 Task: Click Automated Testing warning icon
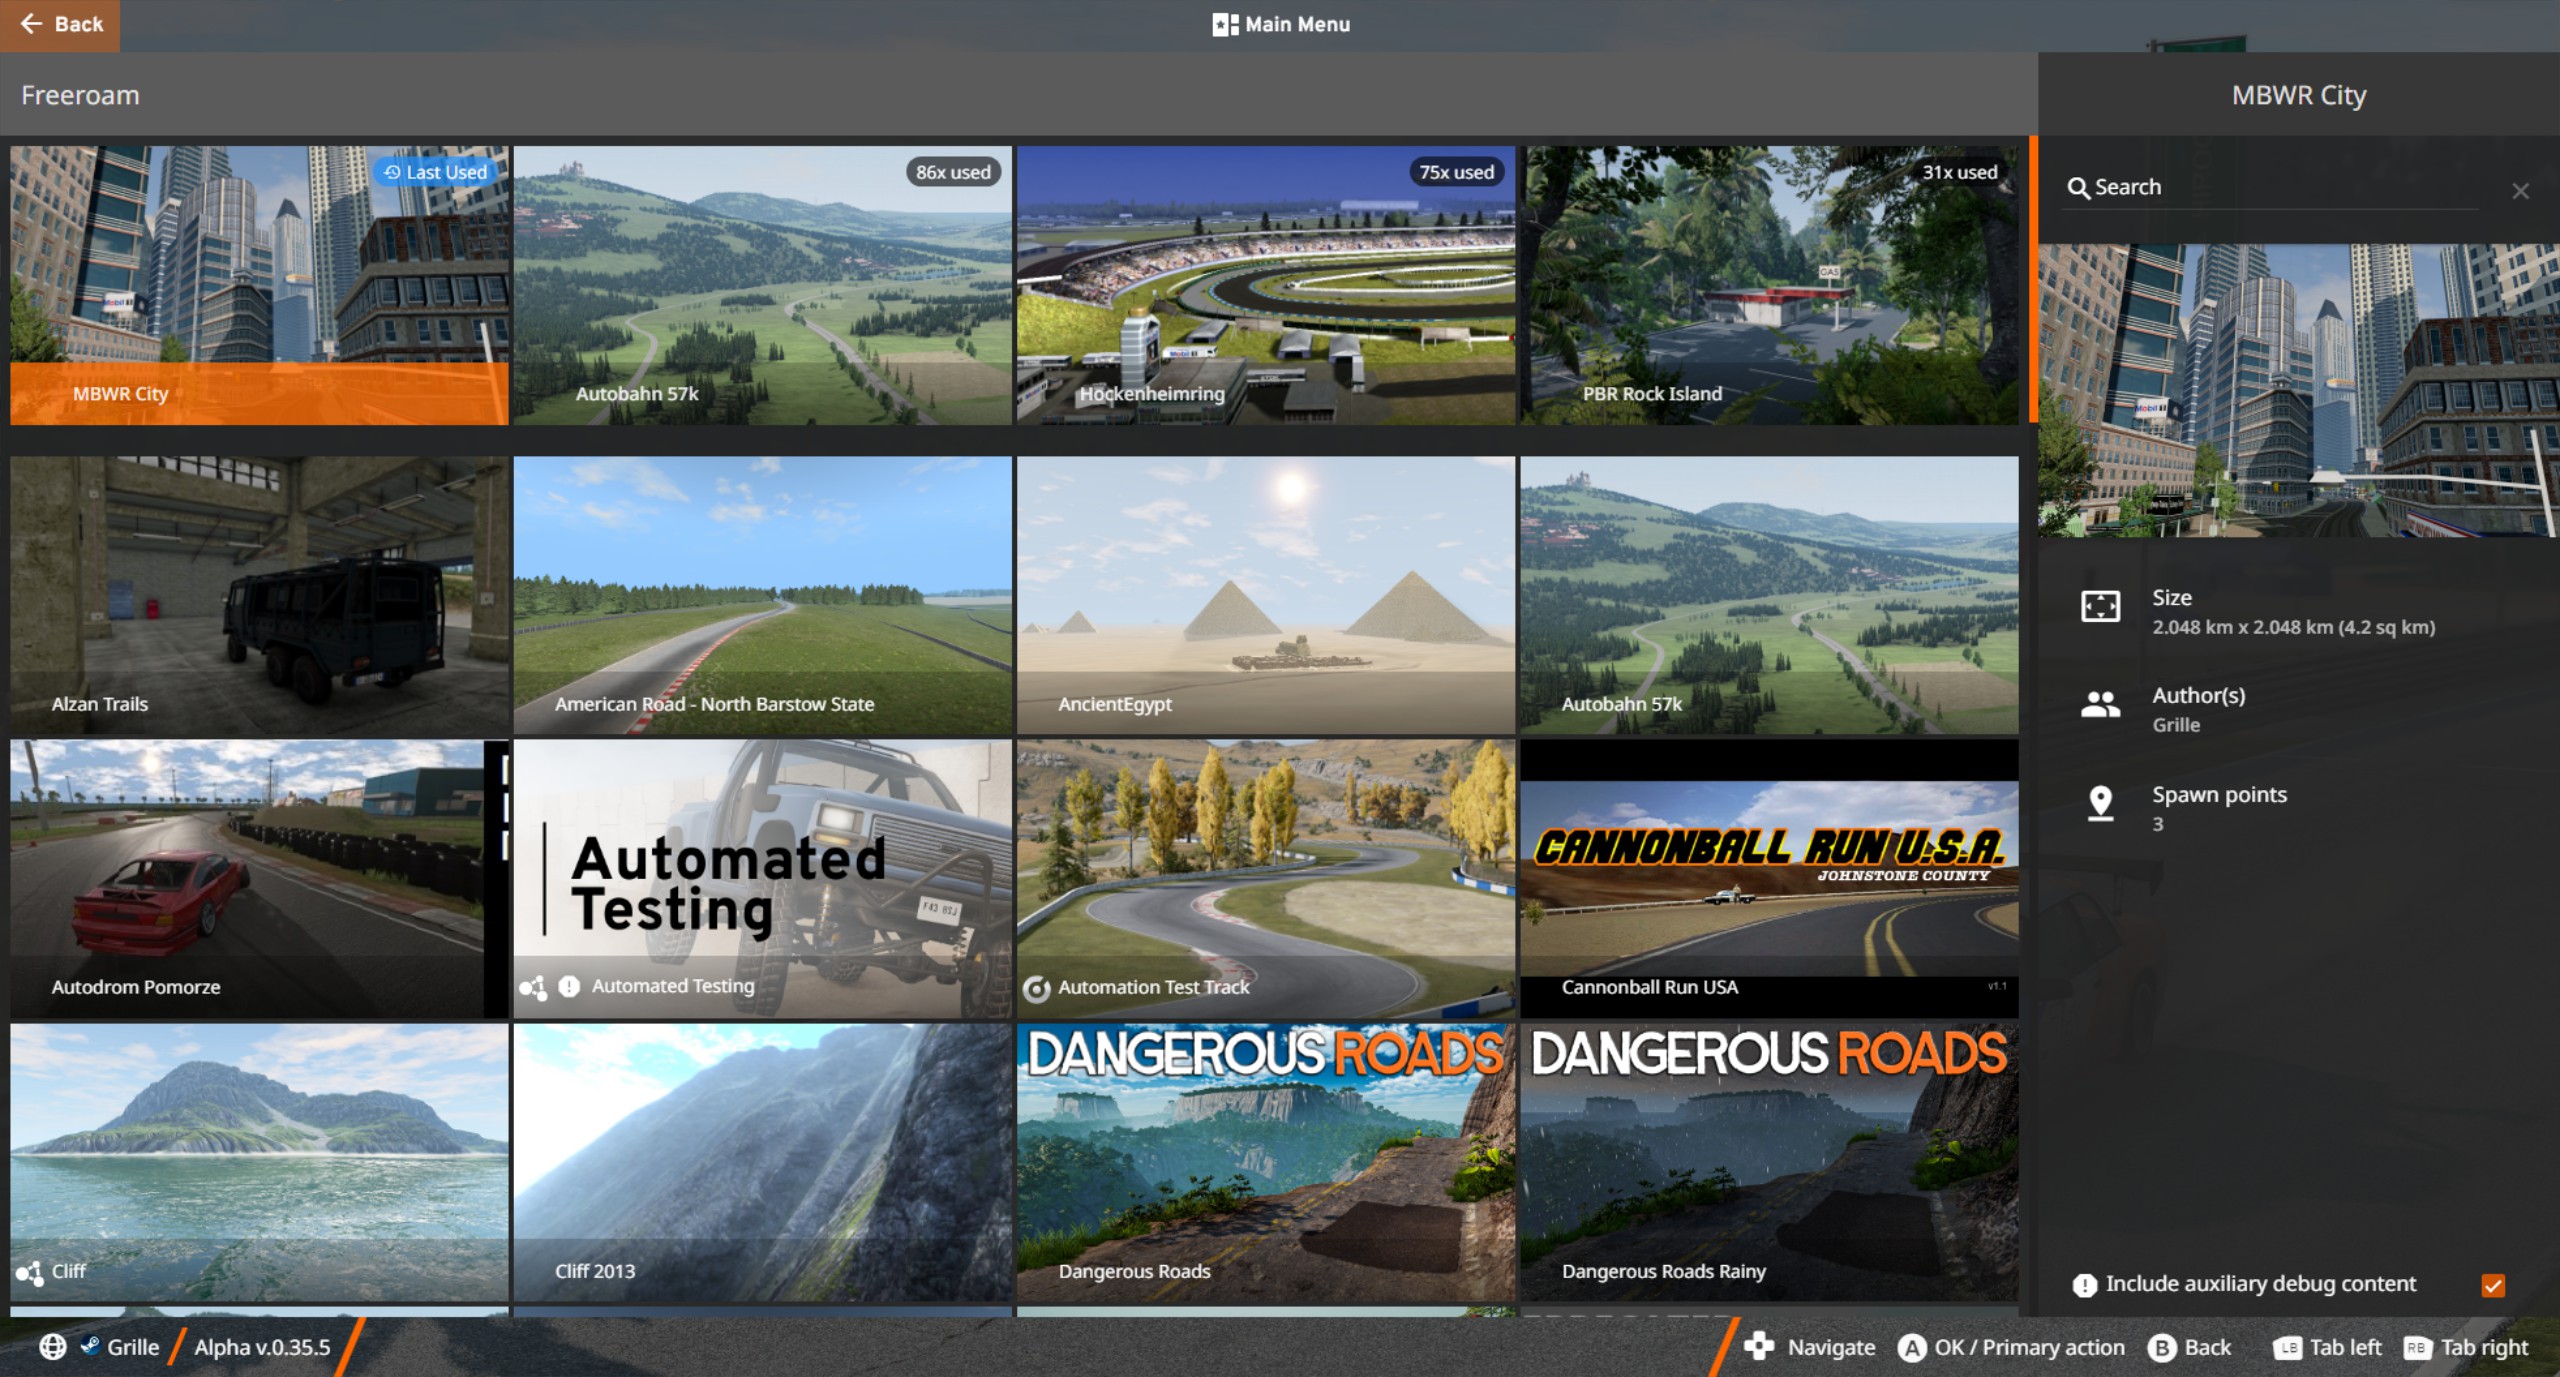click(569, 987)
